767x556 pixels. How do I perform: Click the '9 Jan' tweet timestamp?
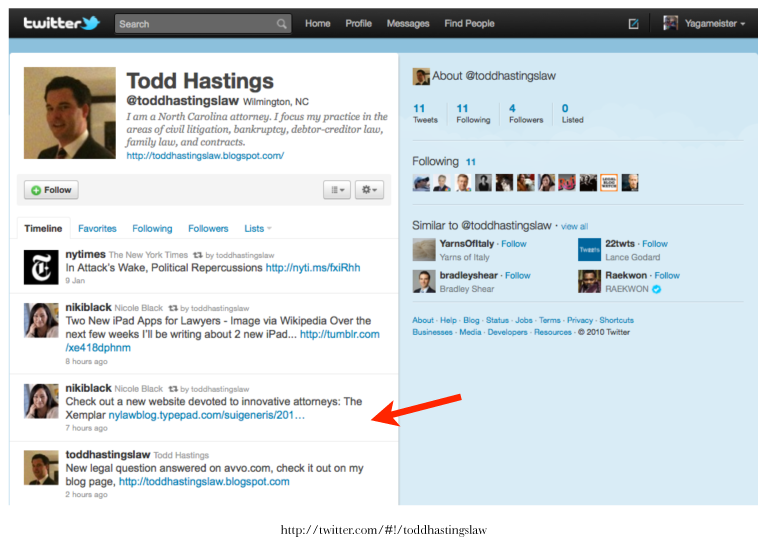(x=75, y=281)
